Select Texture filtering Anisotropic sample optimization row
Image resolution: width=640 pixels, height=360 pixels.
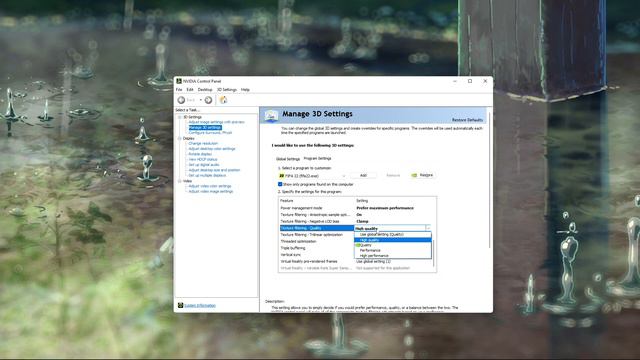pos(356,215)
